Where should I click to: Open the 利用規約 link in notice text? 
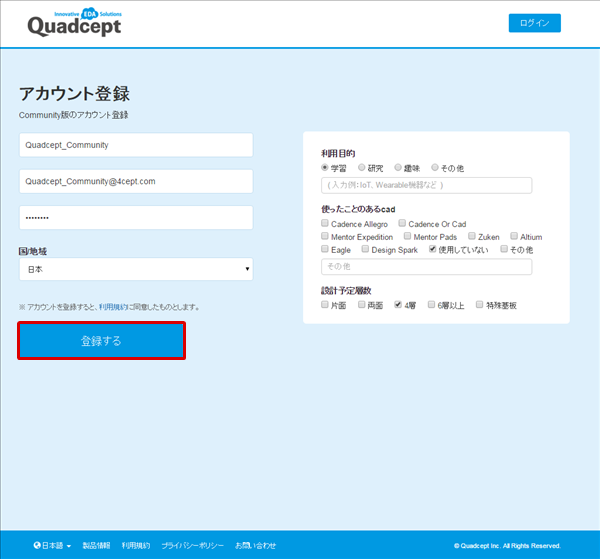tap(113, 307)
